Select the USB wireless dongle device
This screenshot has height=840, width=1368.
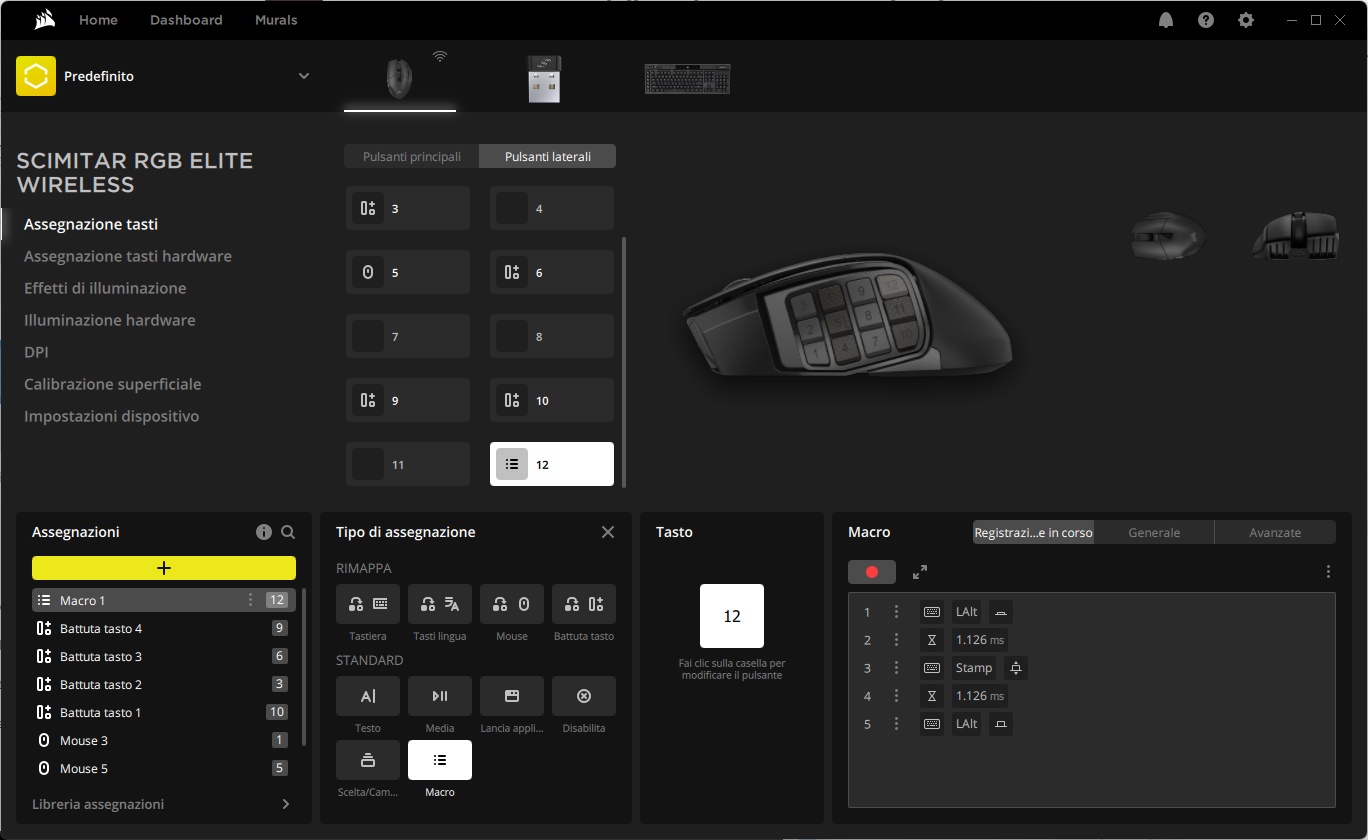click(x=544, y=78)
